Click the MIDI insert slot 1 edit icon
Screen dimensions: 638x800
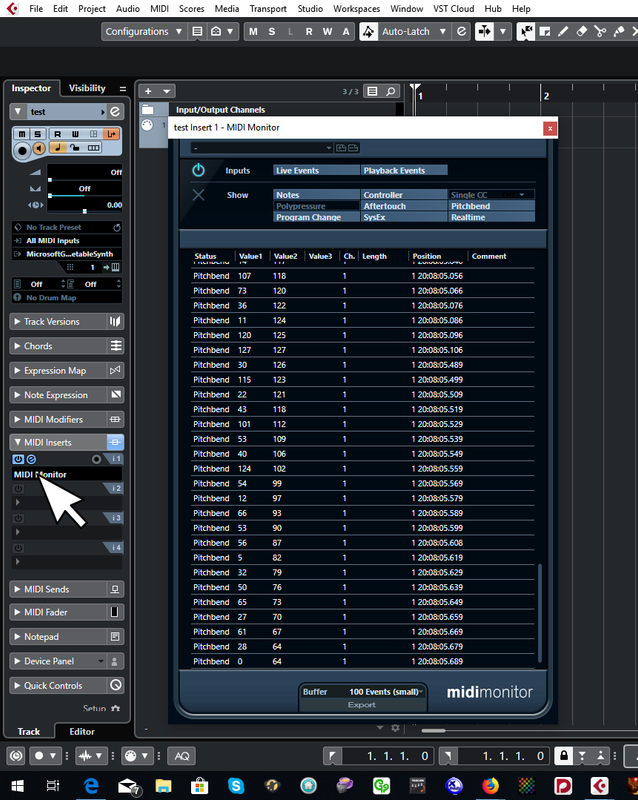31,459
